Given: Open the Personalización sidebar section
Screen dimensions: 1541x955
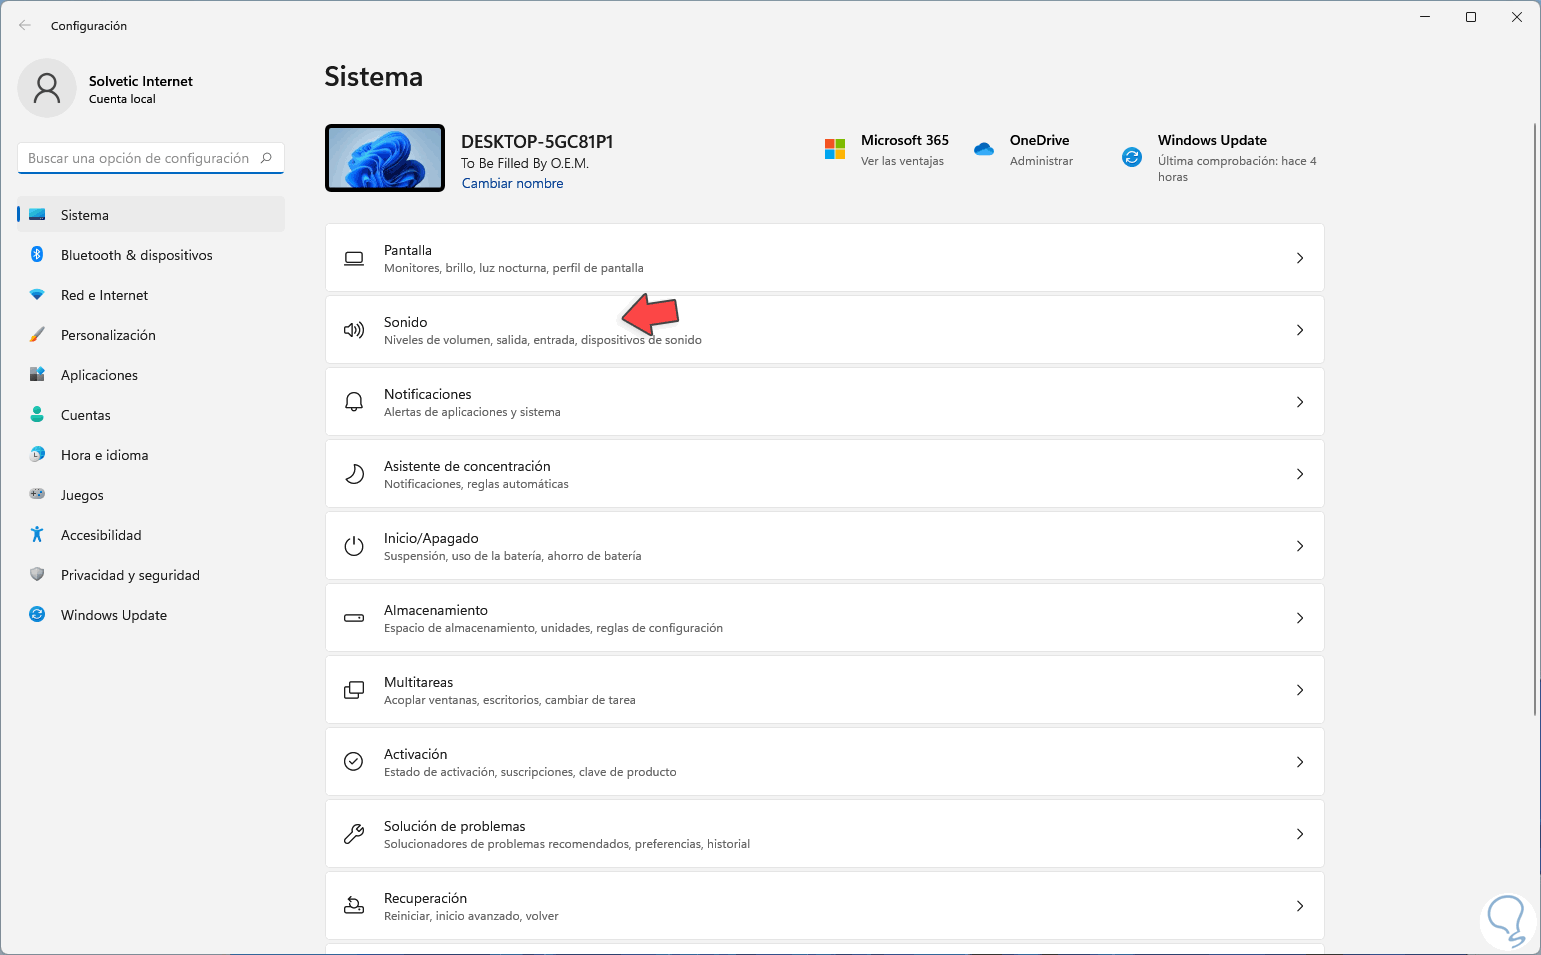Looking at the screenshot, I should (108, 335).
